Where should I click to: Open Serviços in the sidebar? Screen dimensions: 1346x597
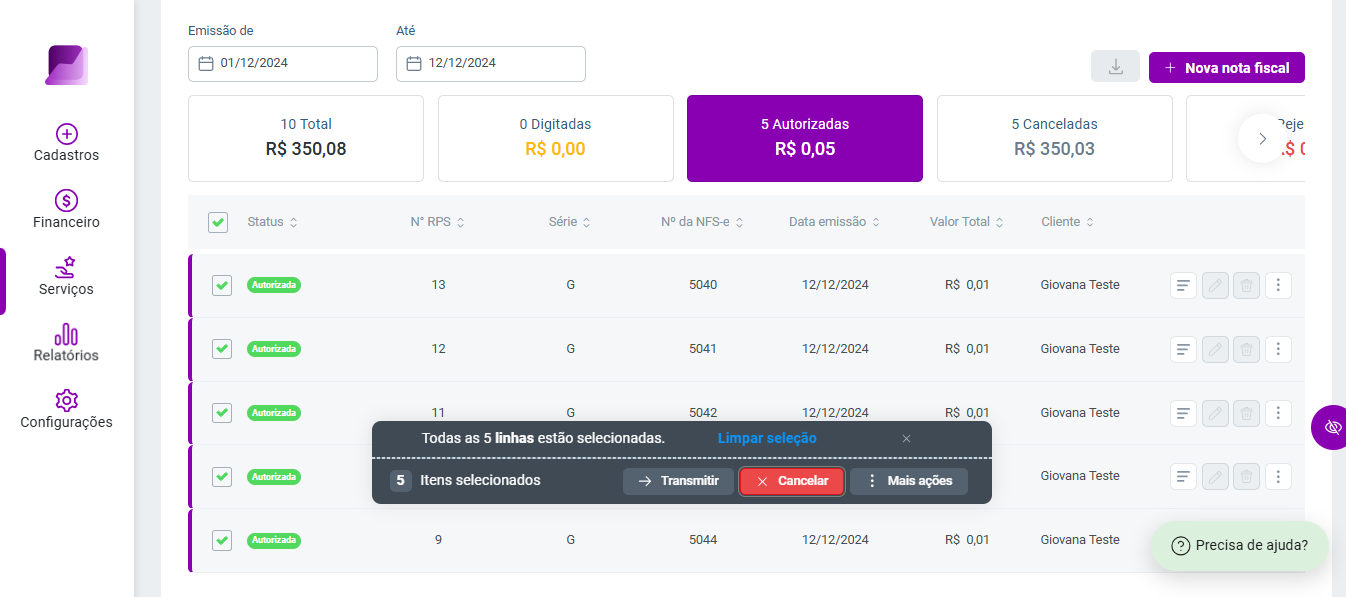tap(66, 277)
